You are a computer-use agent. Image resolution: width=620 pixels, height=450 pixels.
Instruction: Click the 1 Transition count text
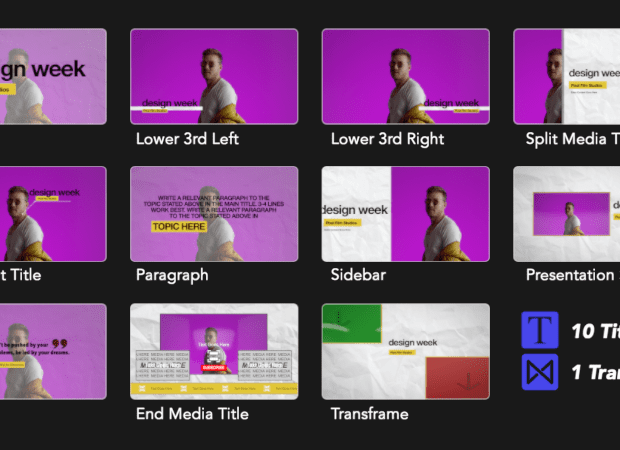(x=595, y=372)
